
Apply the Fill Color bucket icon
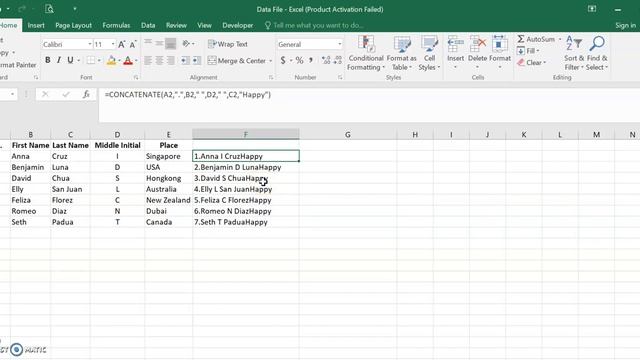111,61
